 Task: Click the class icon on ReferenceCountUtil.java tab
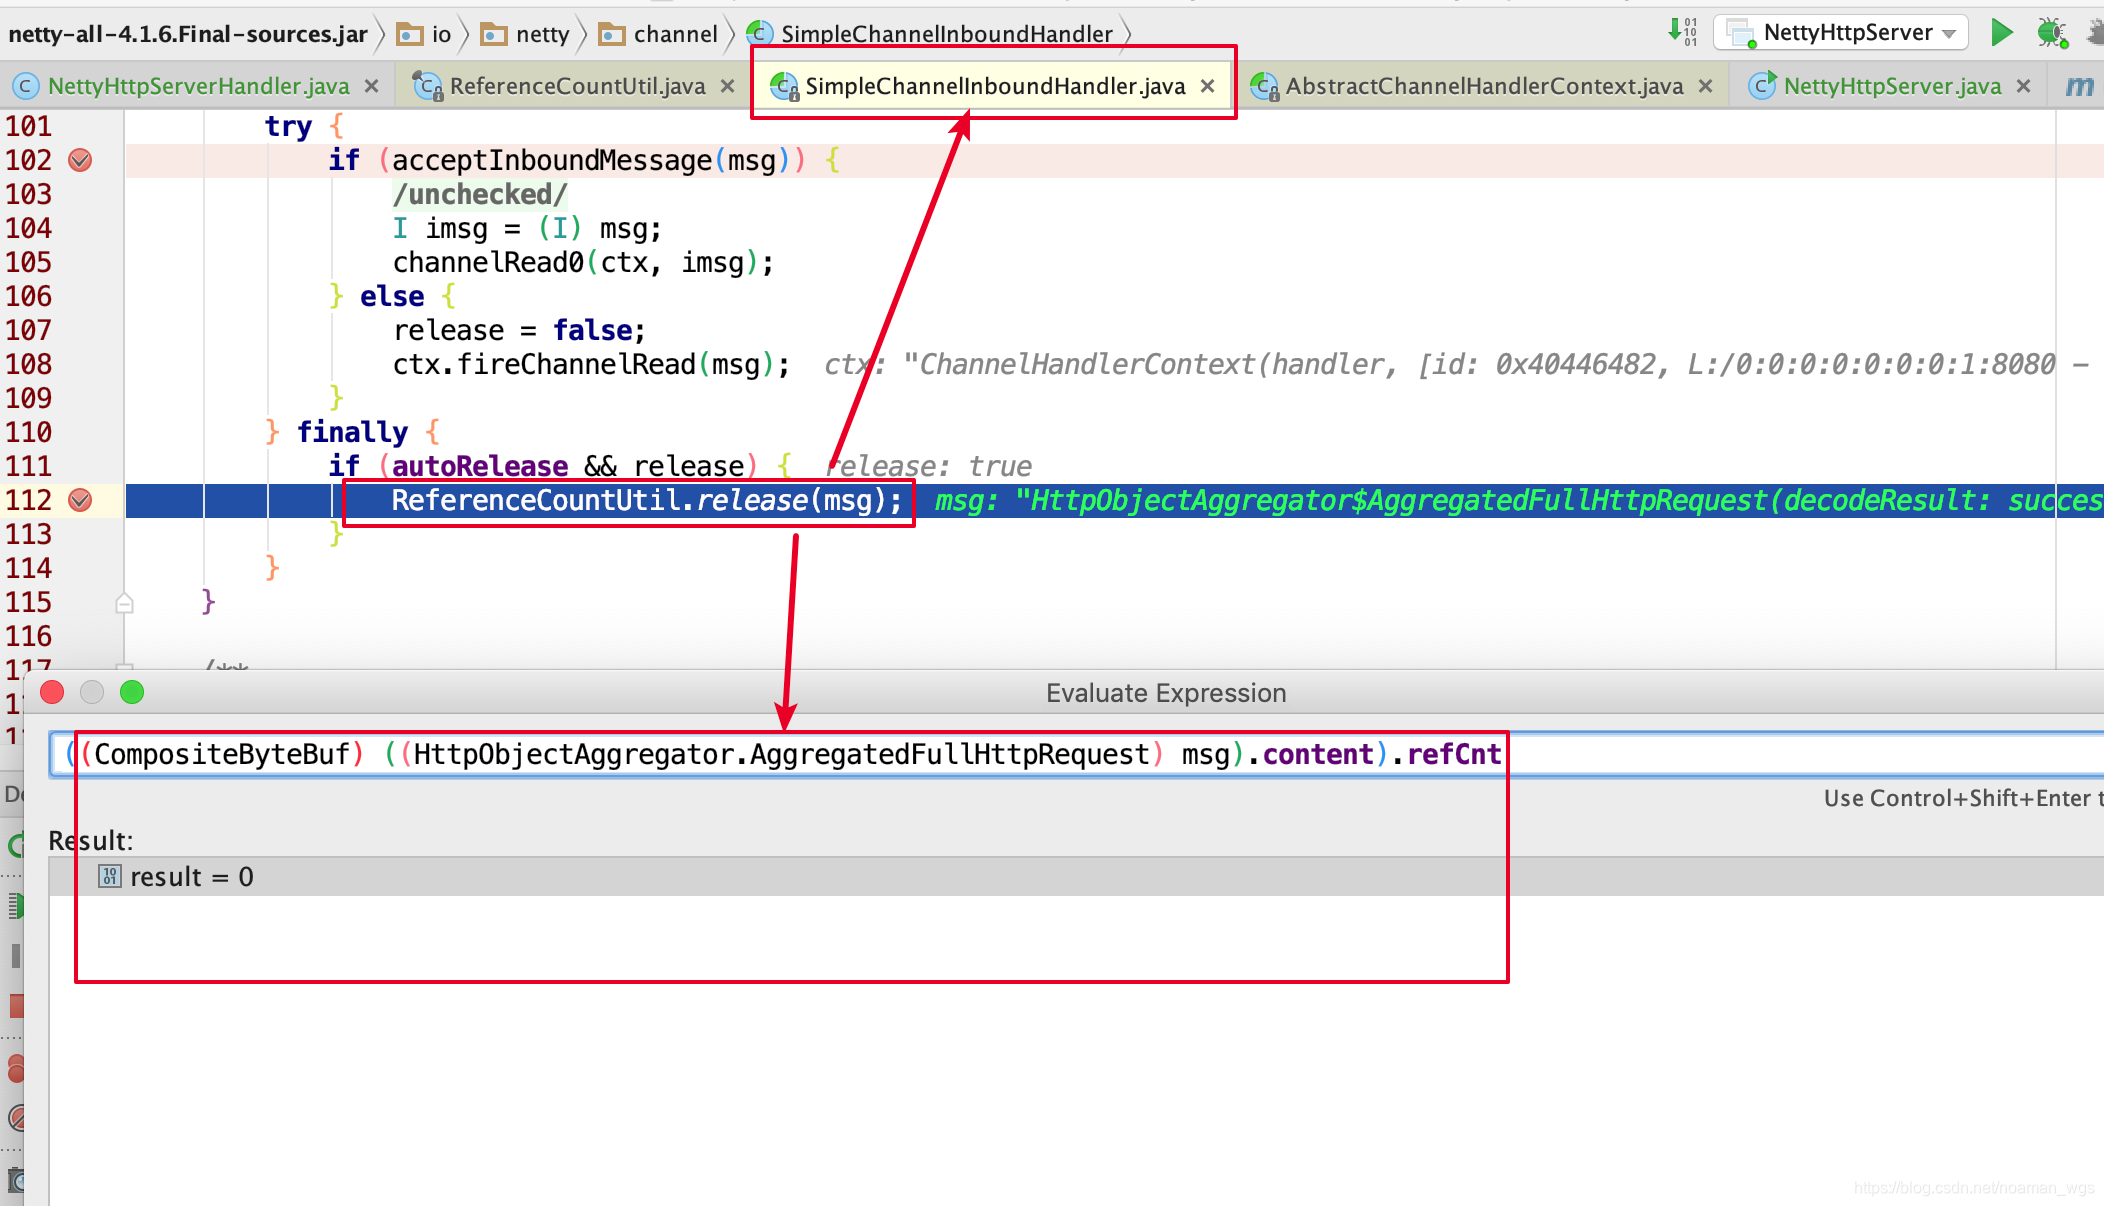(428, 86)
